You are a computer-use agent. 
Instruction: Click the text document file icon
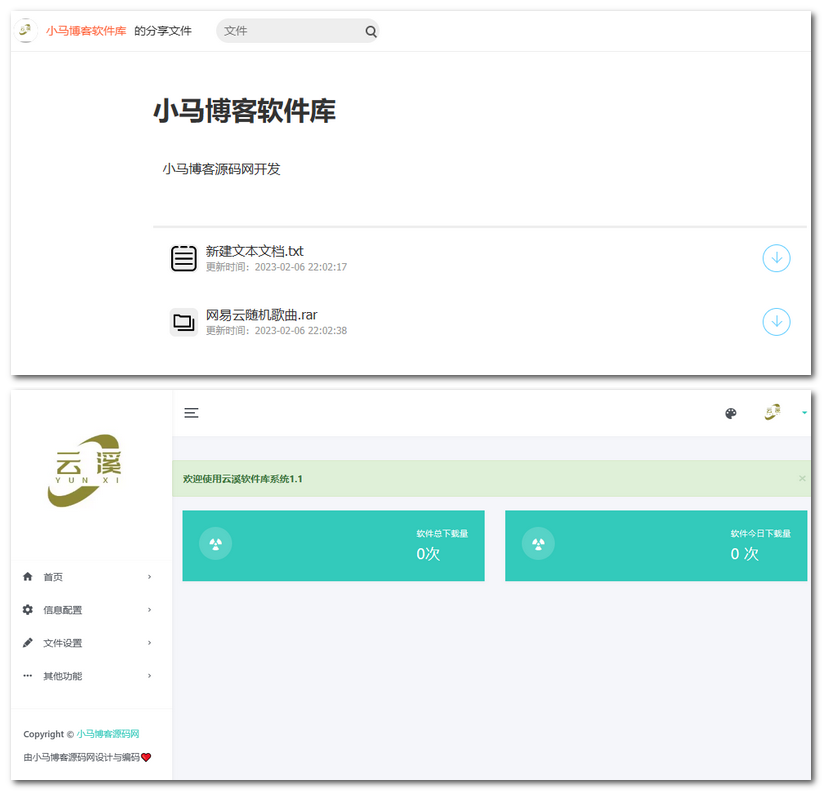click(x=184, y=258)
